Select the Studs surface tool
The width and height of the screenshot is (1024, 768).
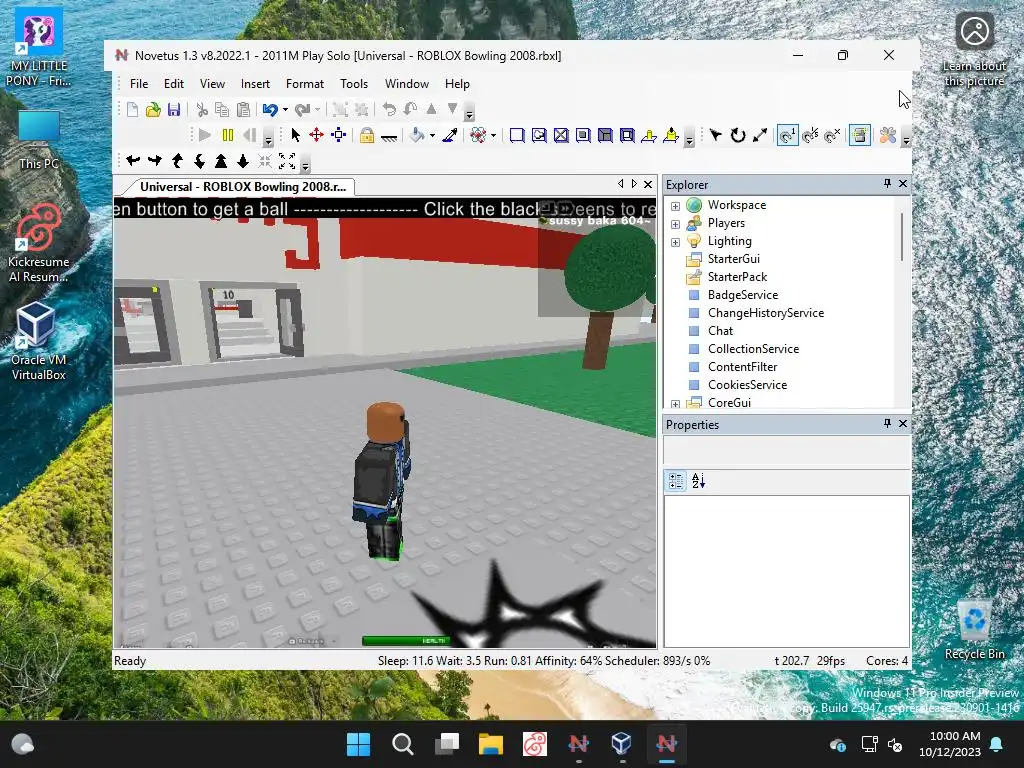click(x=583, y=135)
